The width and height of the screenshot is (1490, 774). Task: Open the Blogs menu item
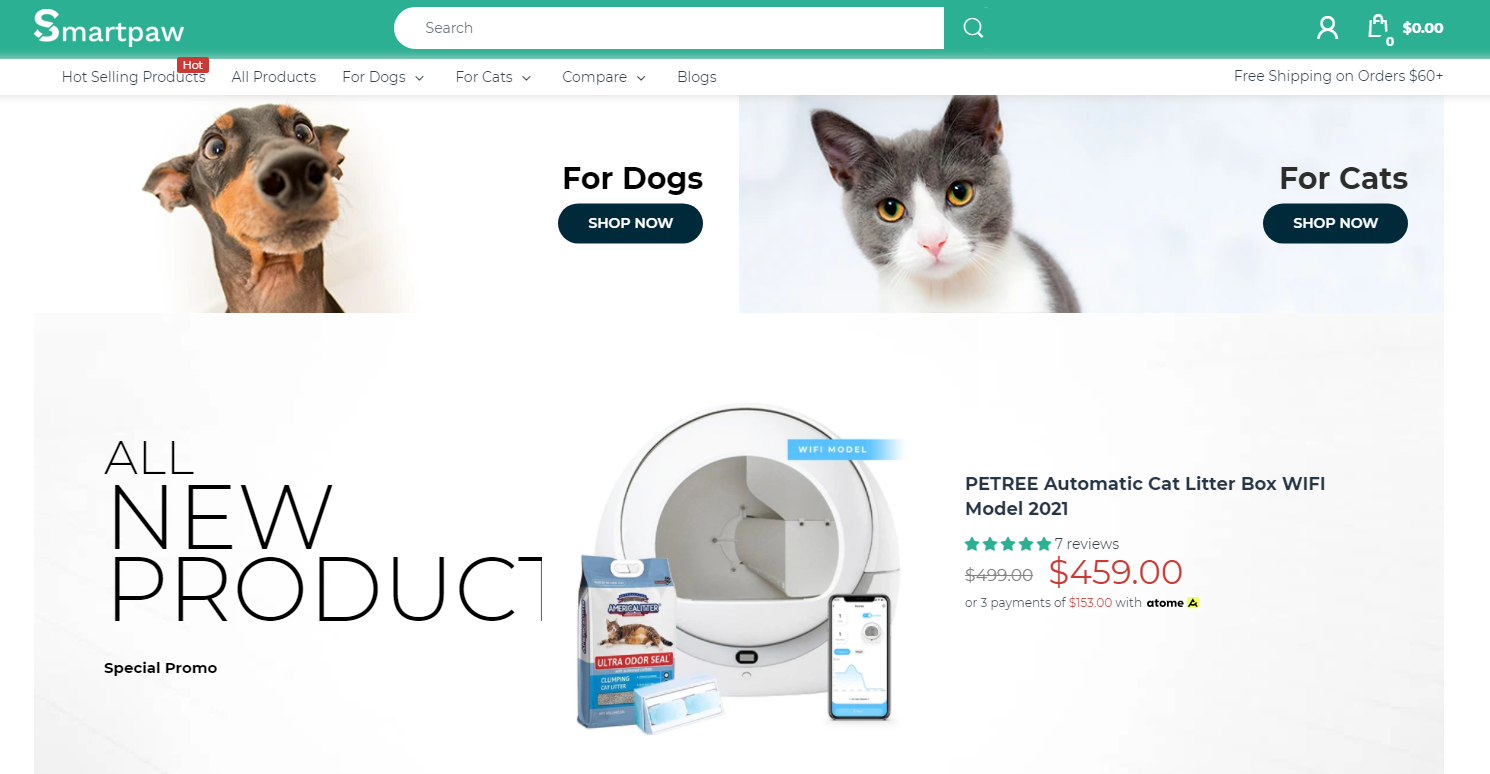pos(697,77)
